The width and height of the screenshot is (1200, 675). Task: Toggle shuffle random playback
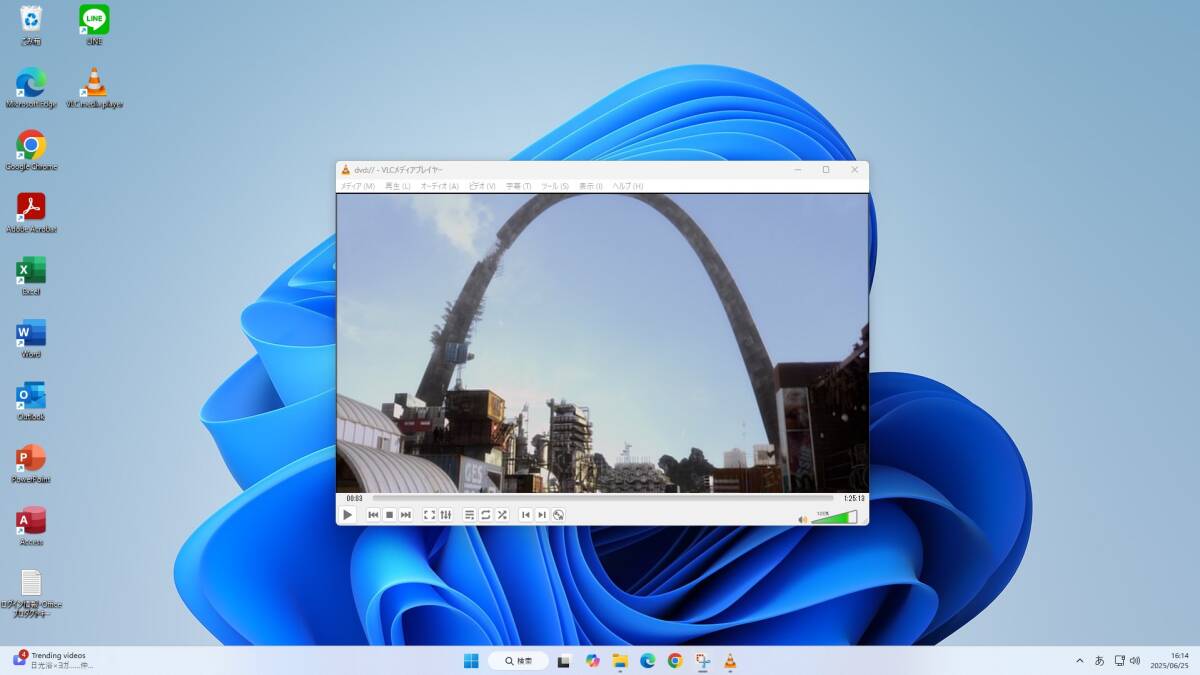(x=502, y=515)
